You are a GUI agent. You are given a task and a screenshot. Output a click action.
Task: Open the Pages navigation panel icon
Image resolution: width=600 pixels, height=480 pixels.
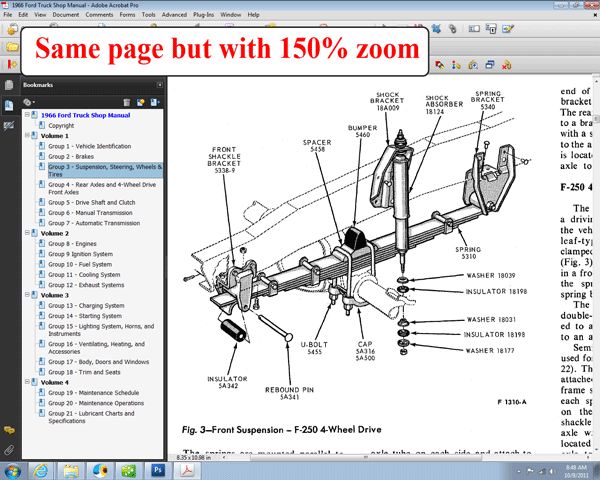pos(9,85)
